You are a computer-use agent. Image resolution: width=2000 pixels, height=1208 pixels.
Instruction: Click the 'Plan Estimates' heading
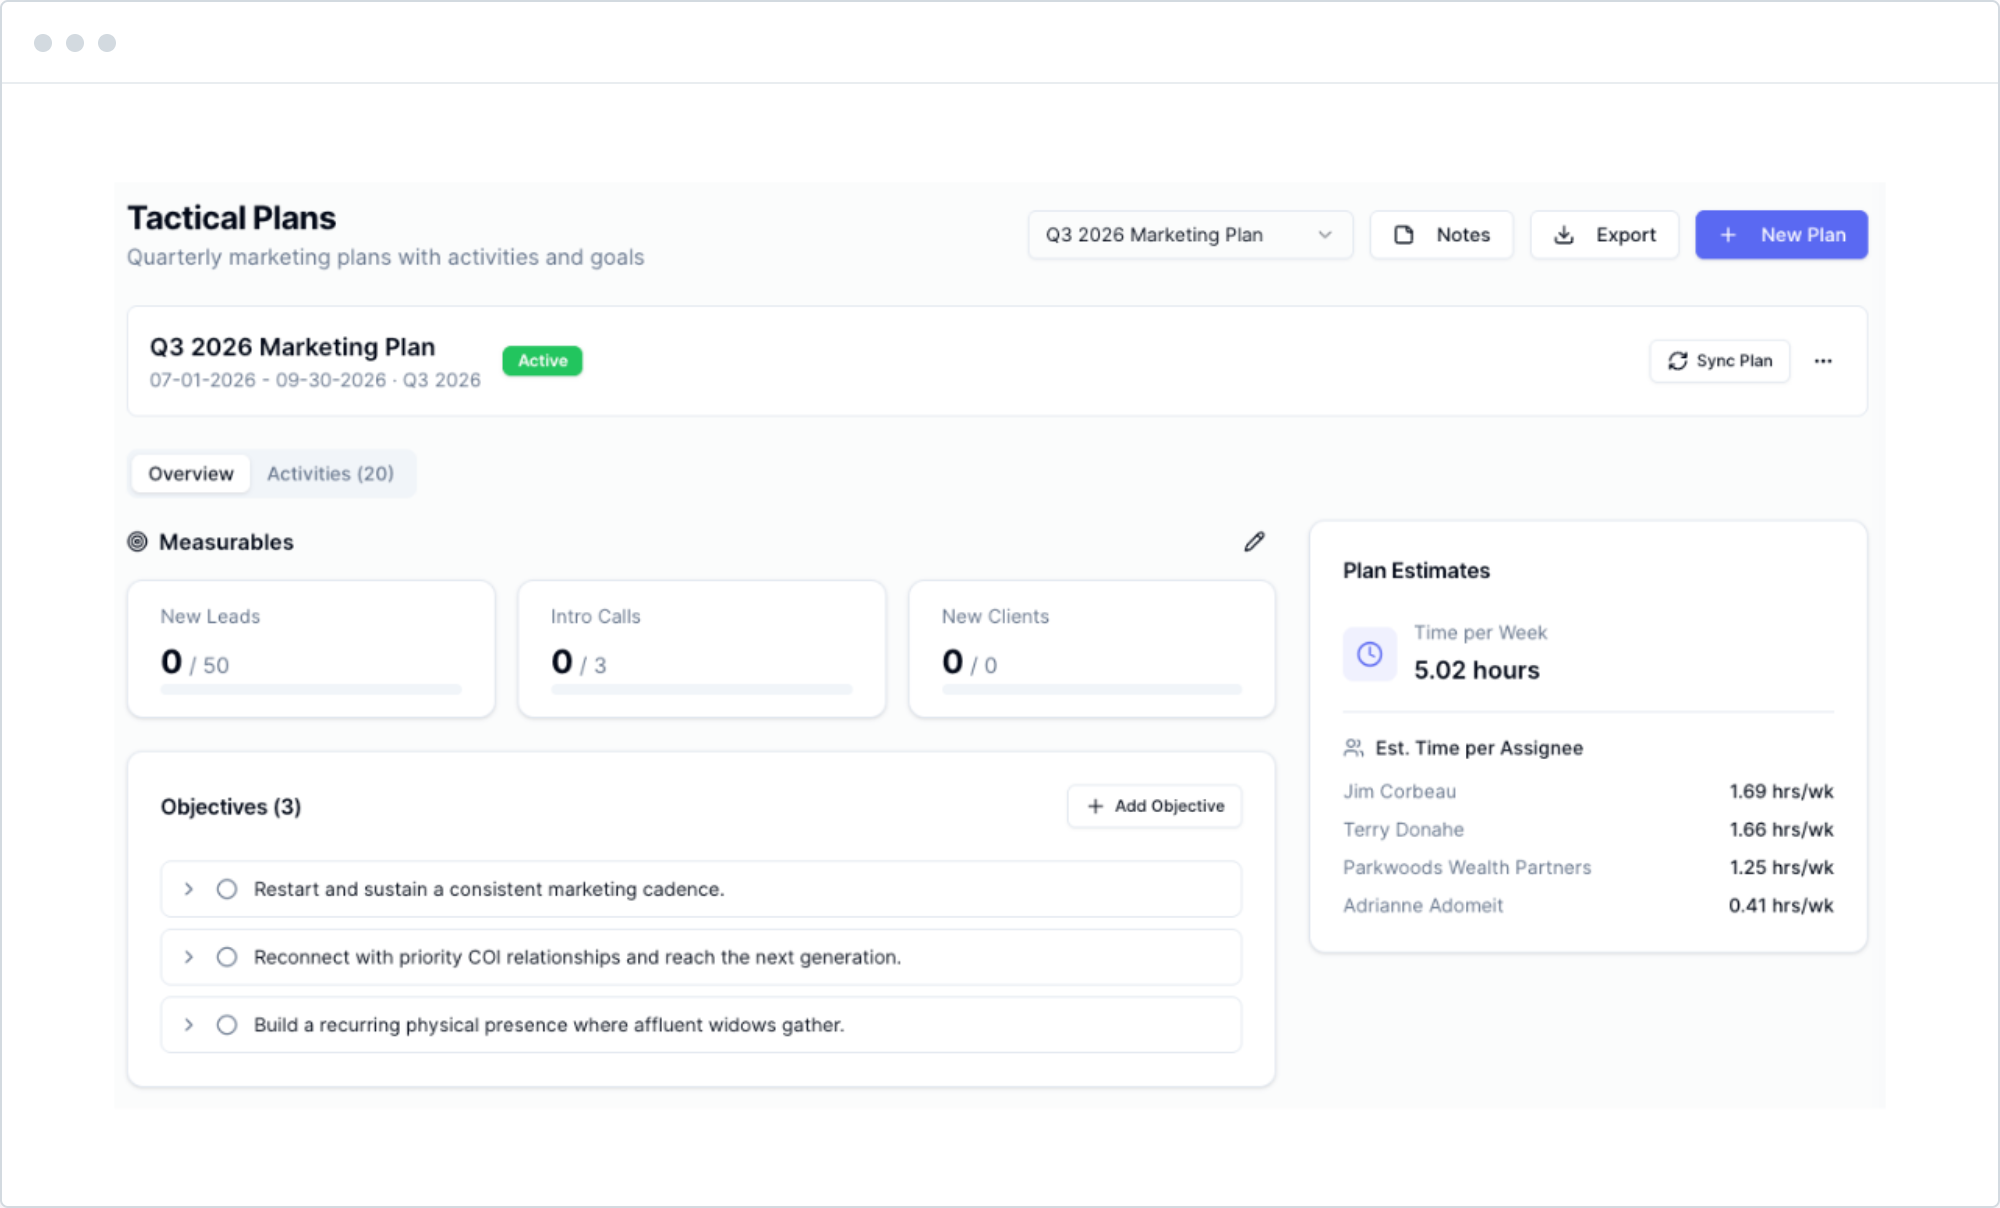(x=1416, y=571)
